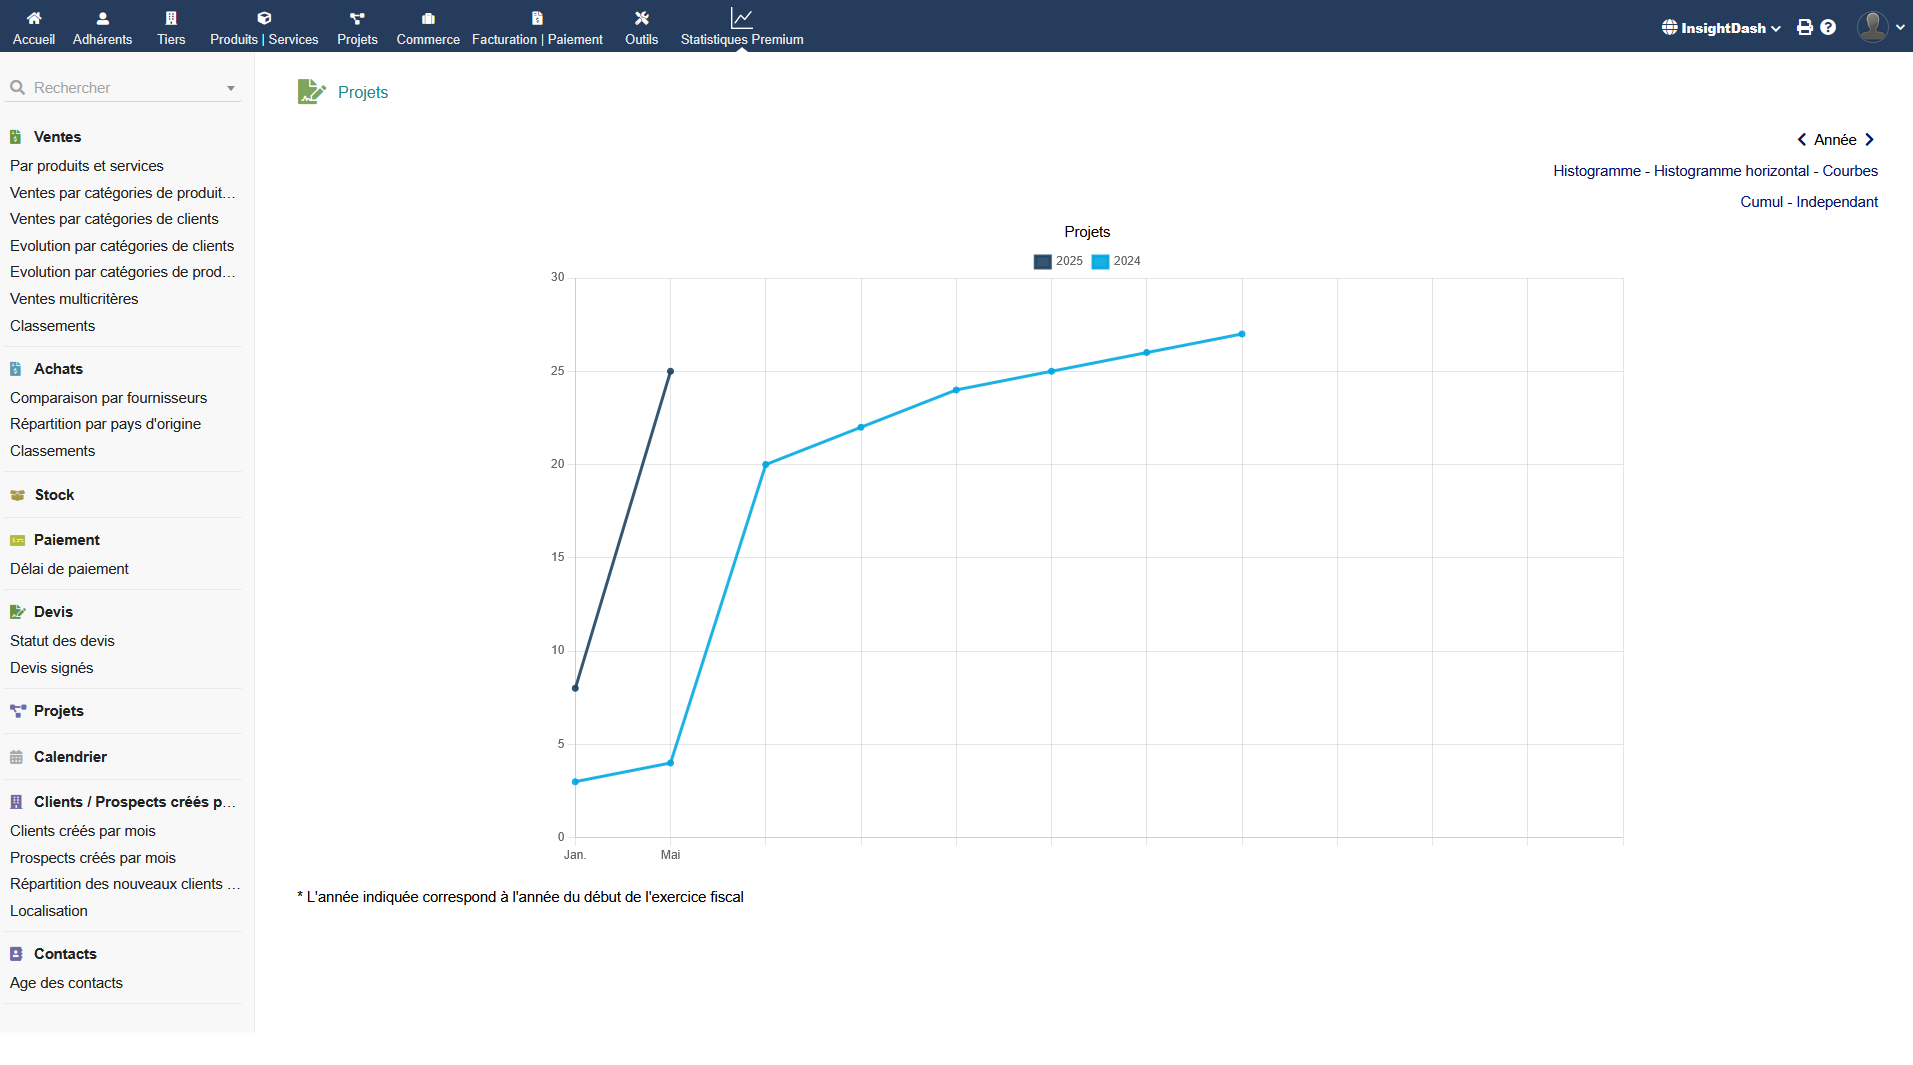
Task: Open the help question mark icon
Action: 1828,28
